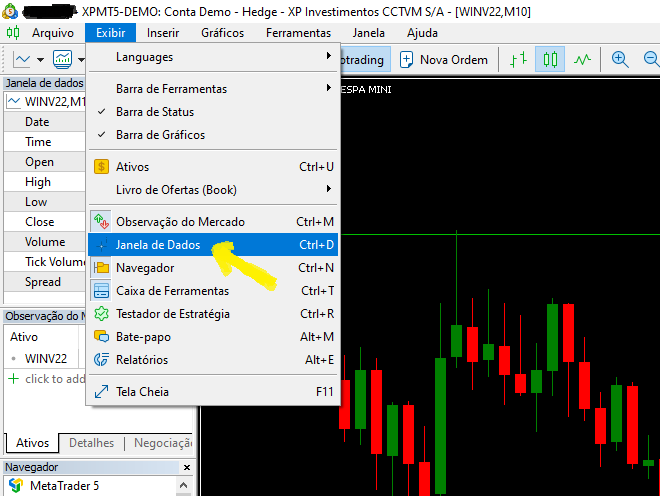Click the MetaTrader 5 icon in Navegador

pyautogui.click(x=16, y=485)
